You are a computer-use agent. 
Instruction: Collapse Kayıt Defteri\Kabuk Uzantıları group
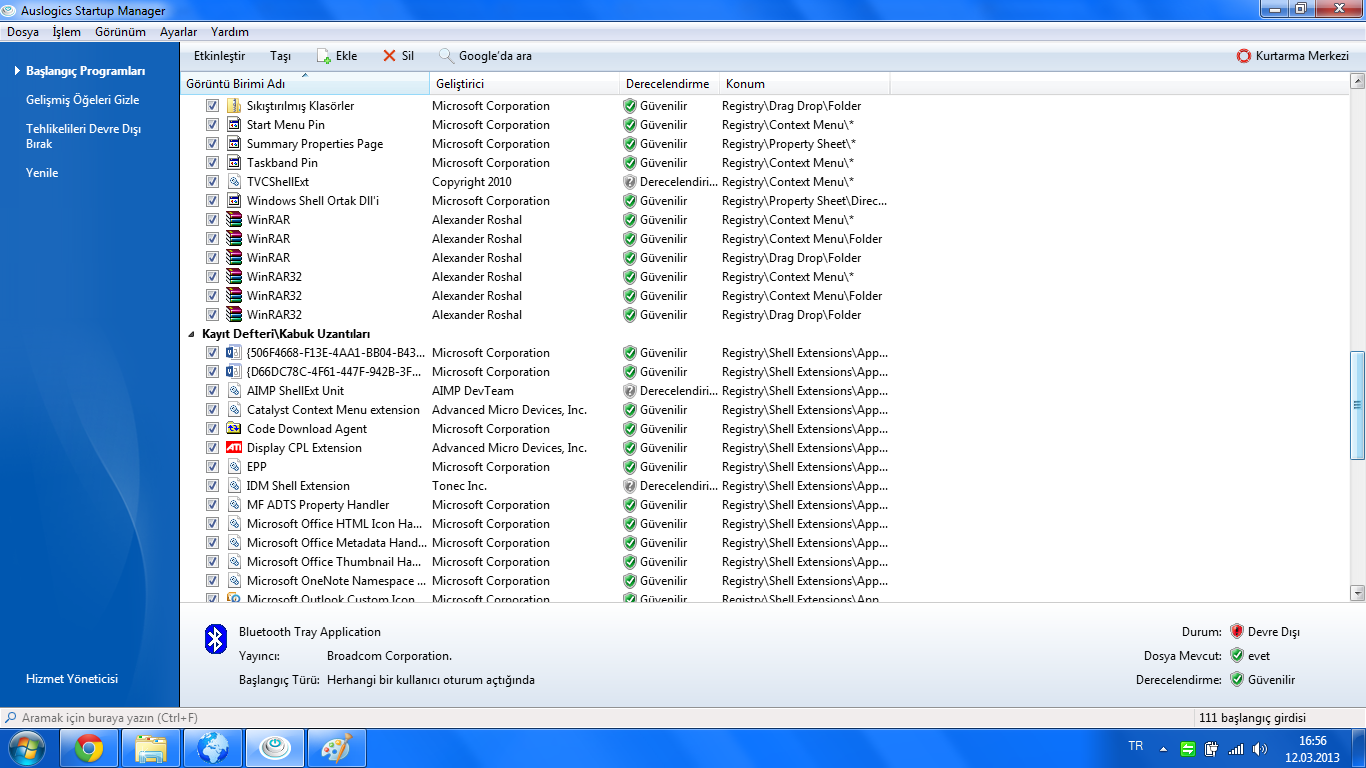click(x=191, y=334)
